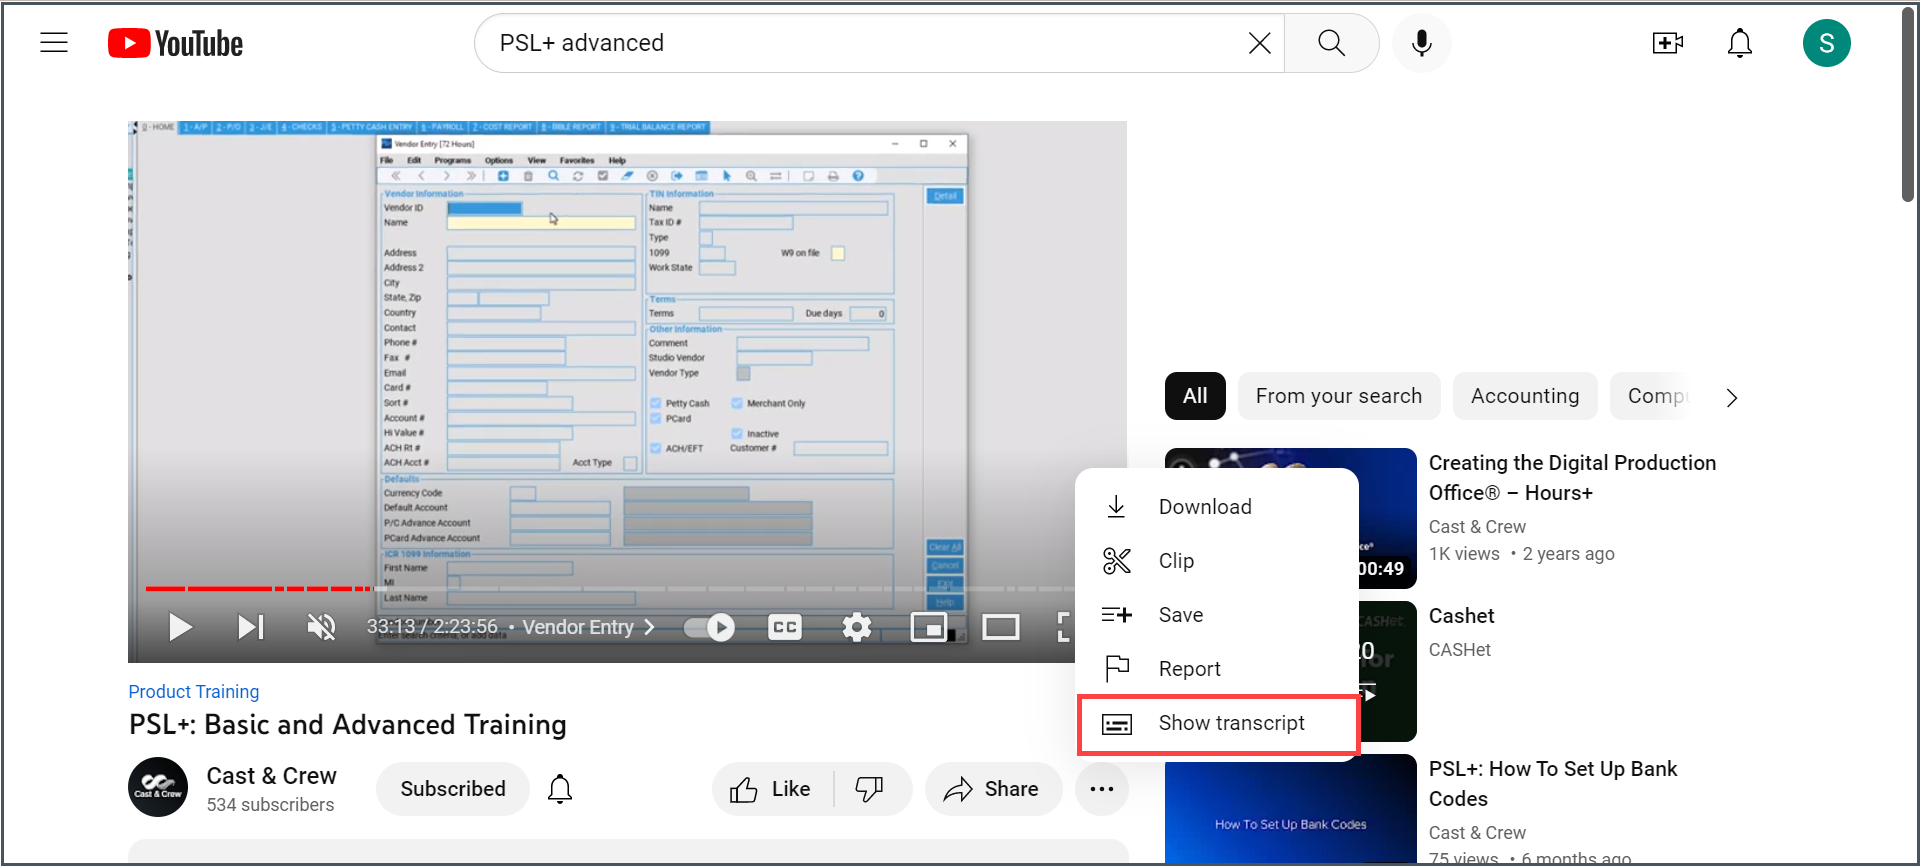Open the Product Training link

194,692
